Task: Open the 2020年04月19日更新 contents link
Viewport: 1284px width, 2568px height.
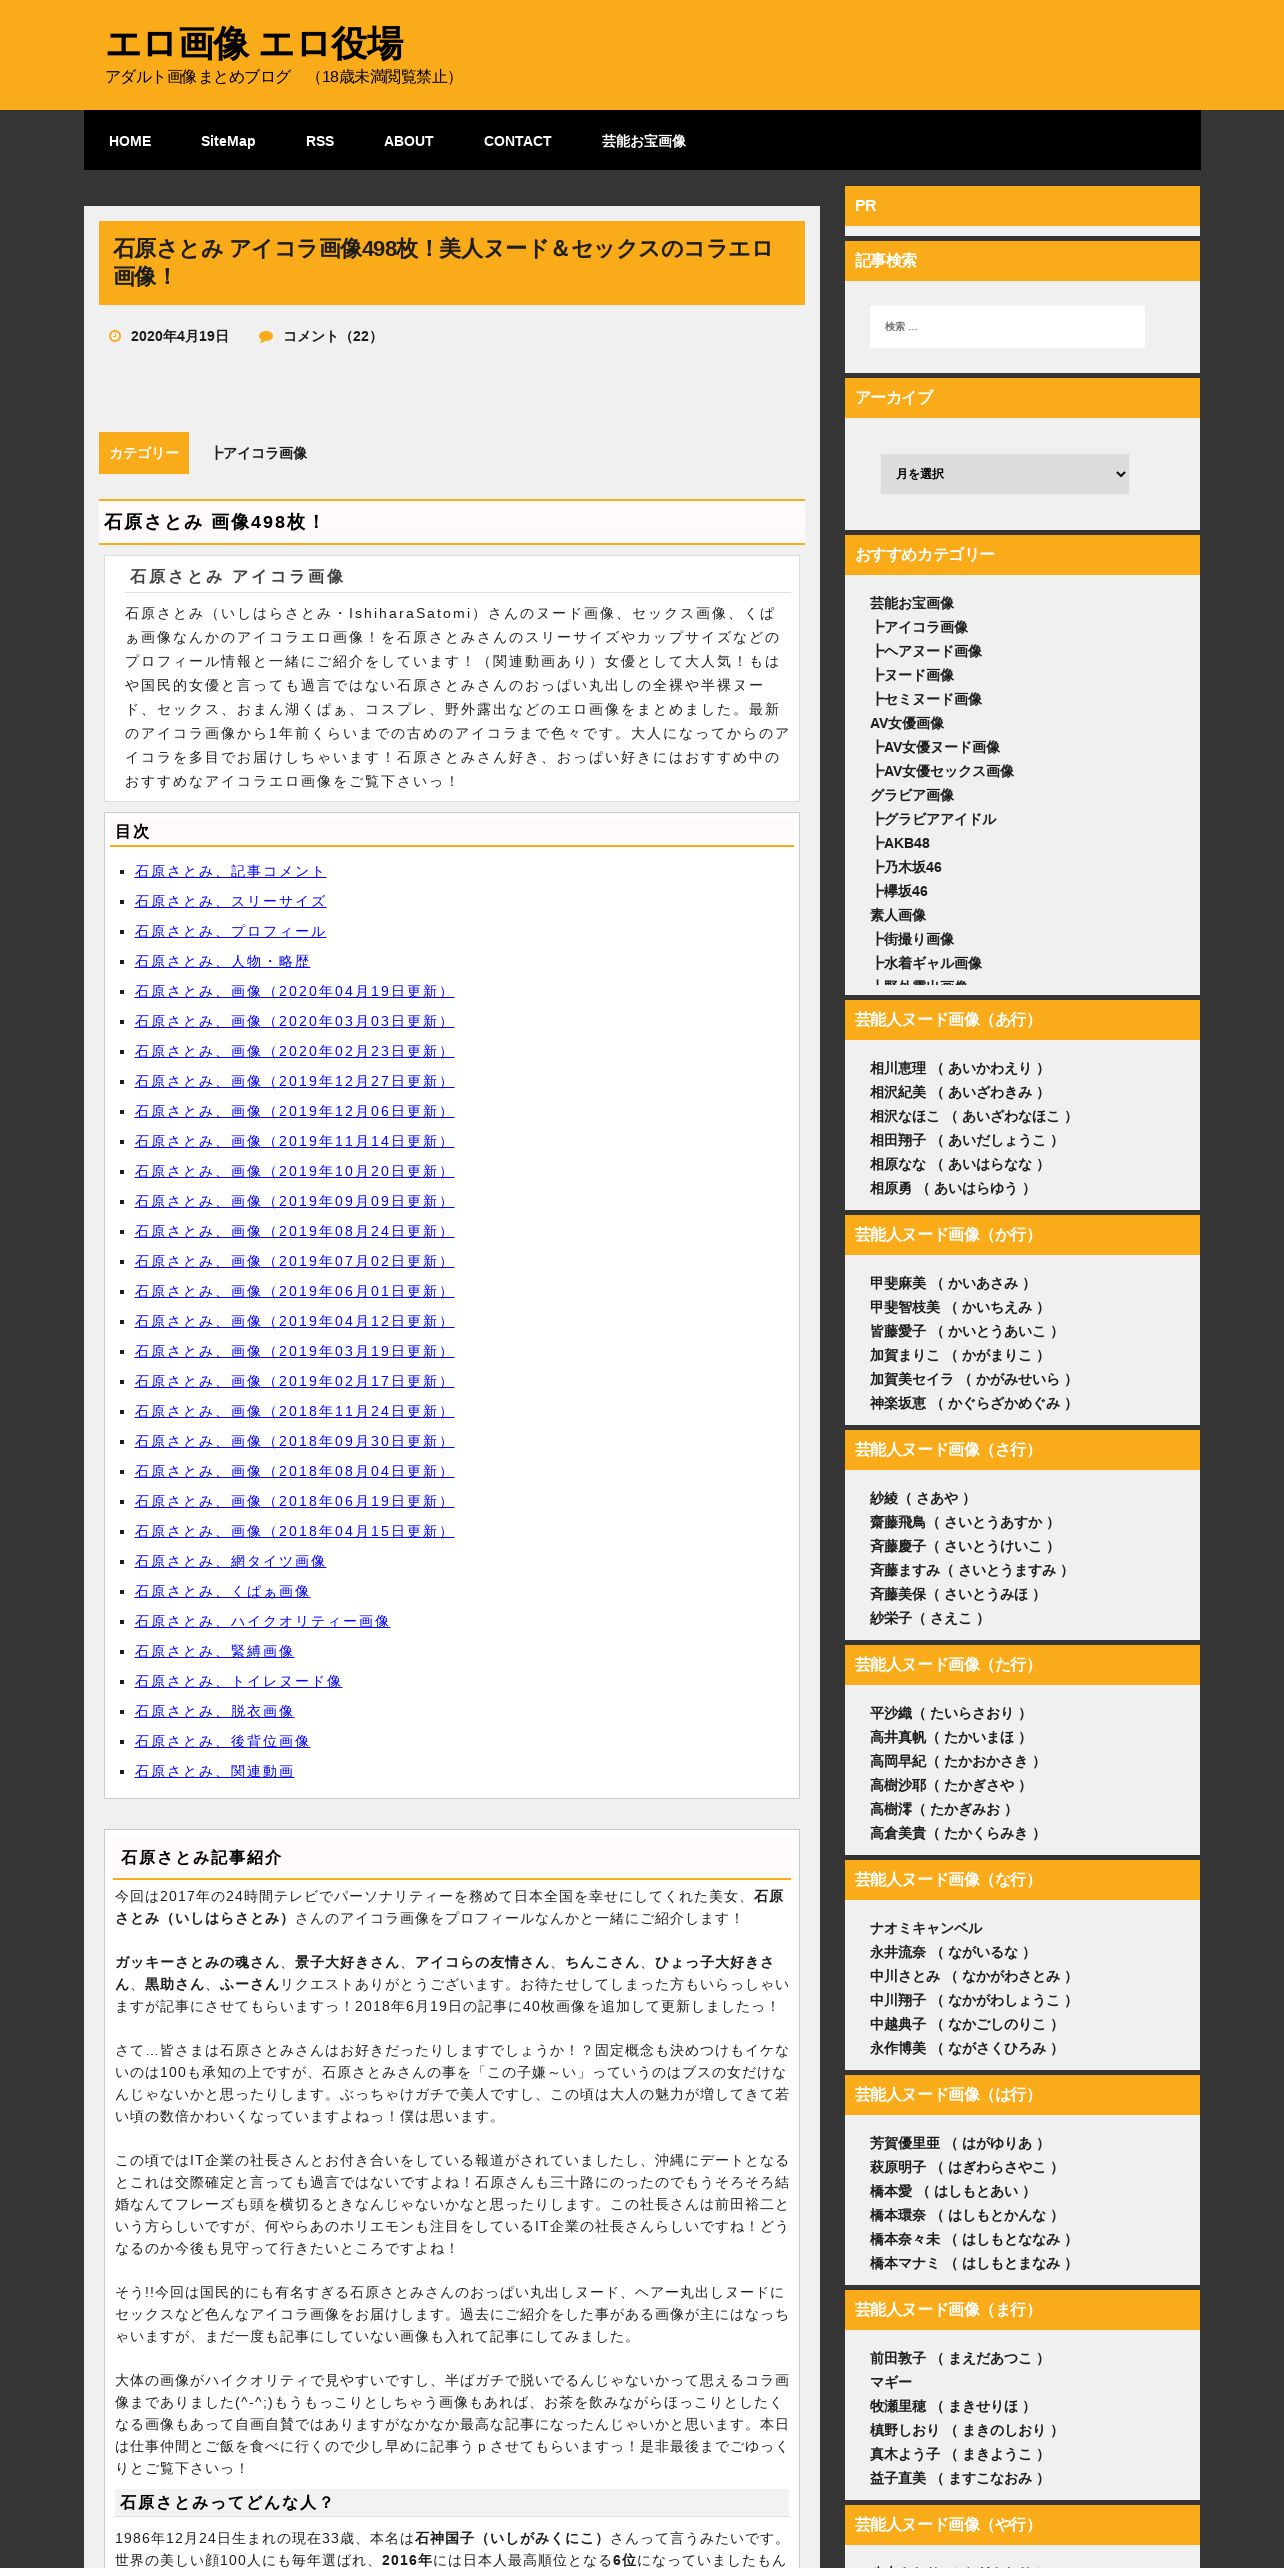Action: click(294, 991)
